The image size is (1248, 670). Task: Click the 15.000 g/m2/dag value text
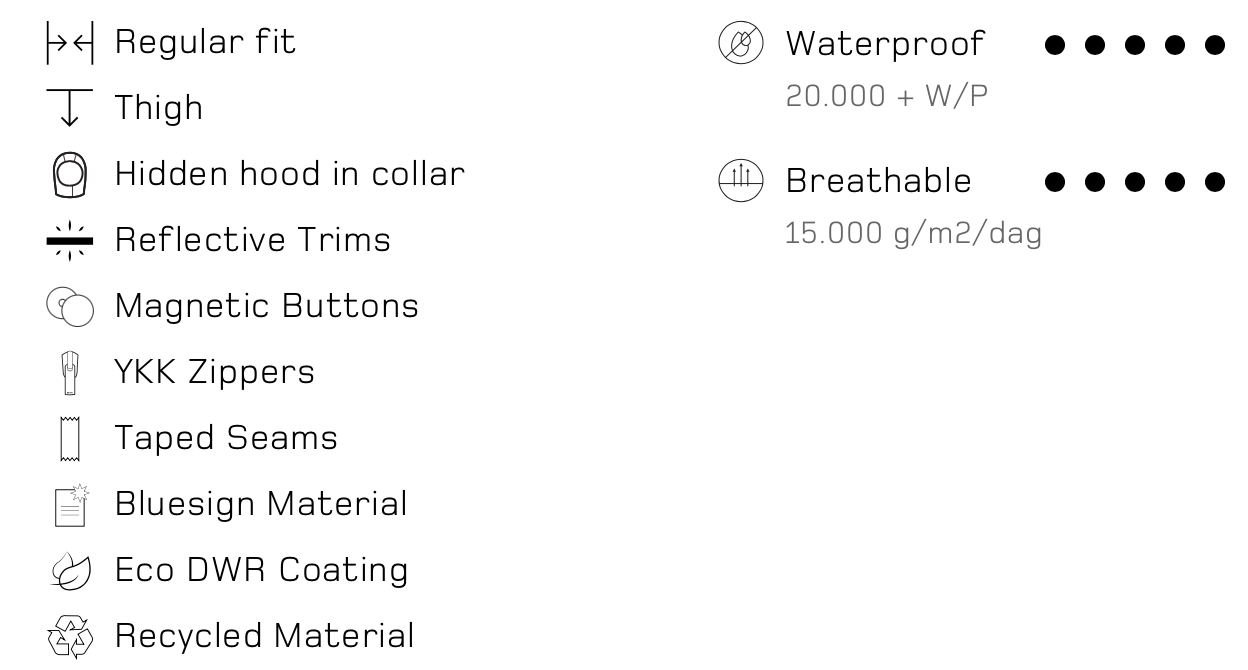pyautogui.click(x=914, y=234)
